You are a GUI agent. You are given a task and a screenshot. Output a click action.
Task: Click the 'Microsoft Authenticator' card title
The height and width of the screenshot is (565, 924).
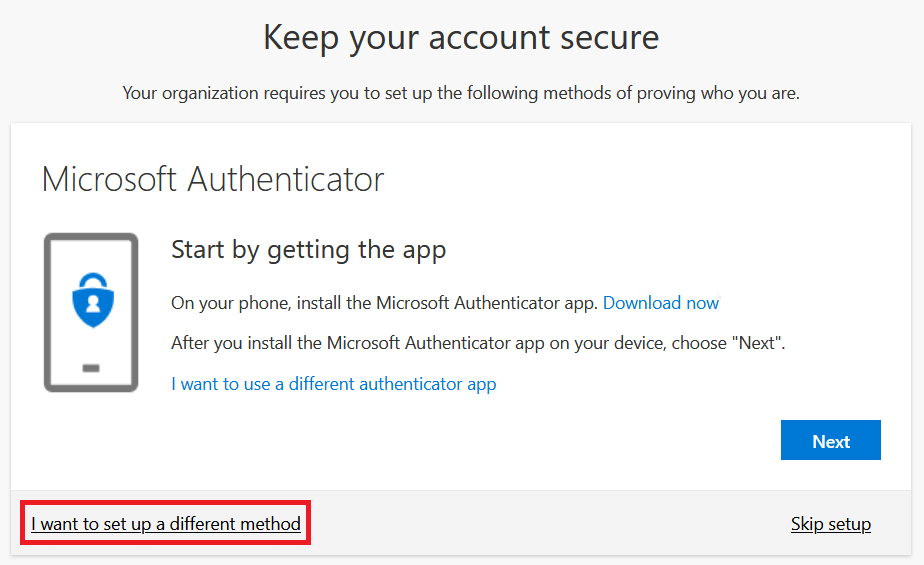coord(213,180)
